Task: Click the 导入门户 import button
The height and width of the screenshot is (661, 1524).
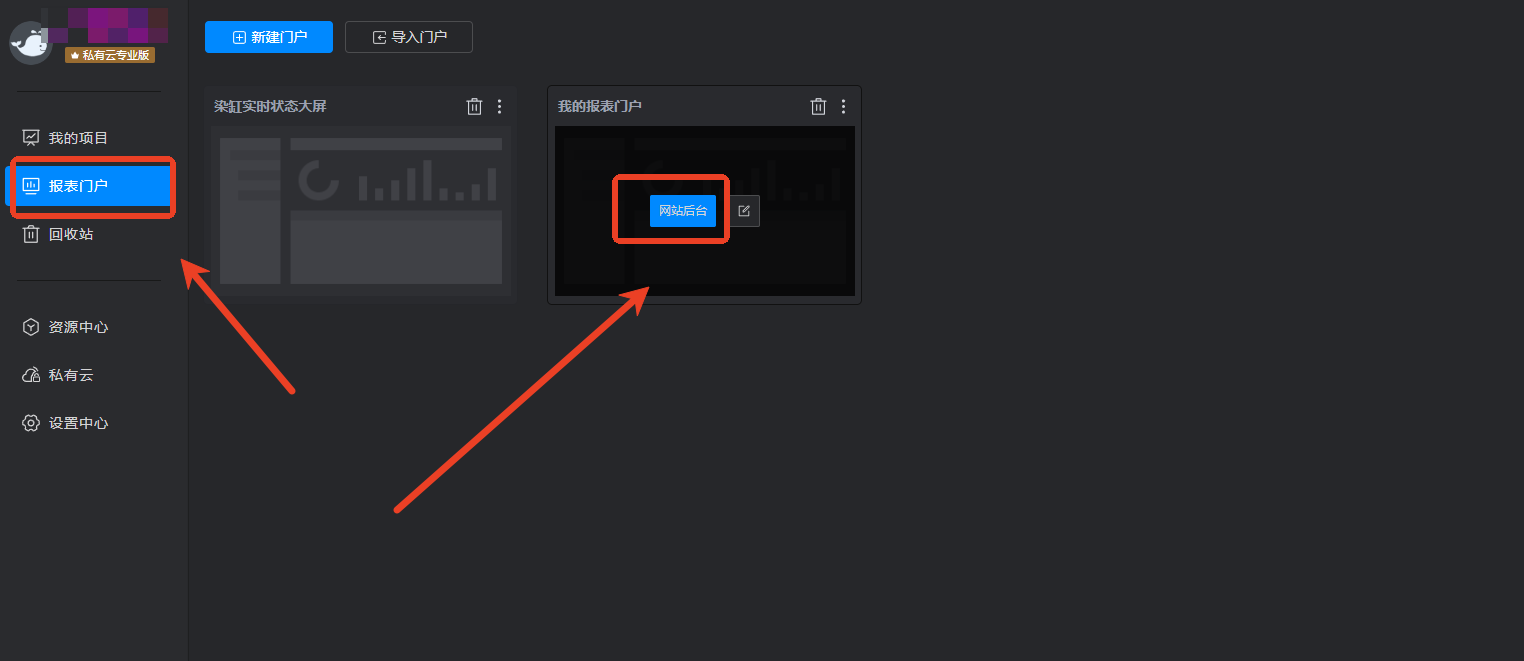Action: [409, 37]
